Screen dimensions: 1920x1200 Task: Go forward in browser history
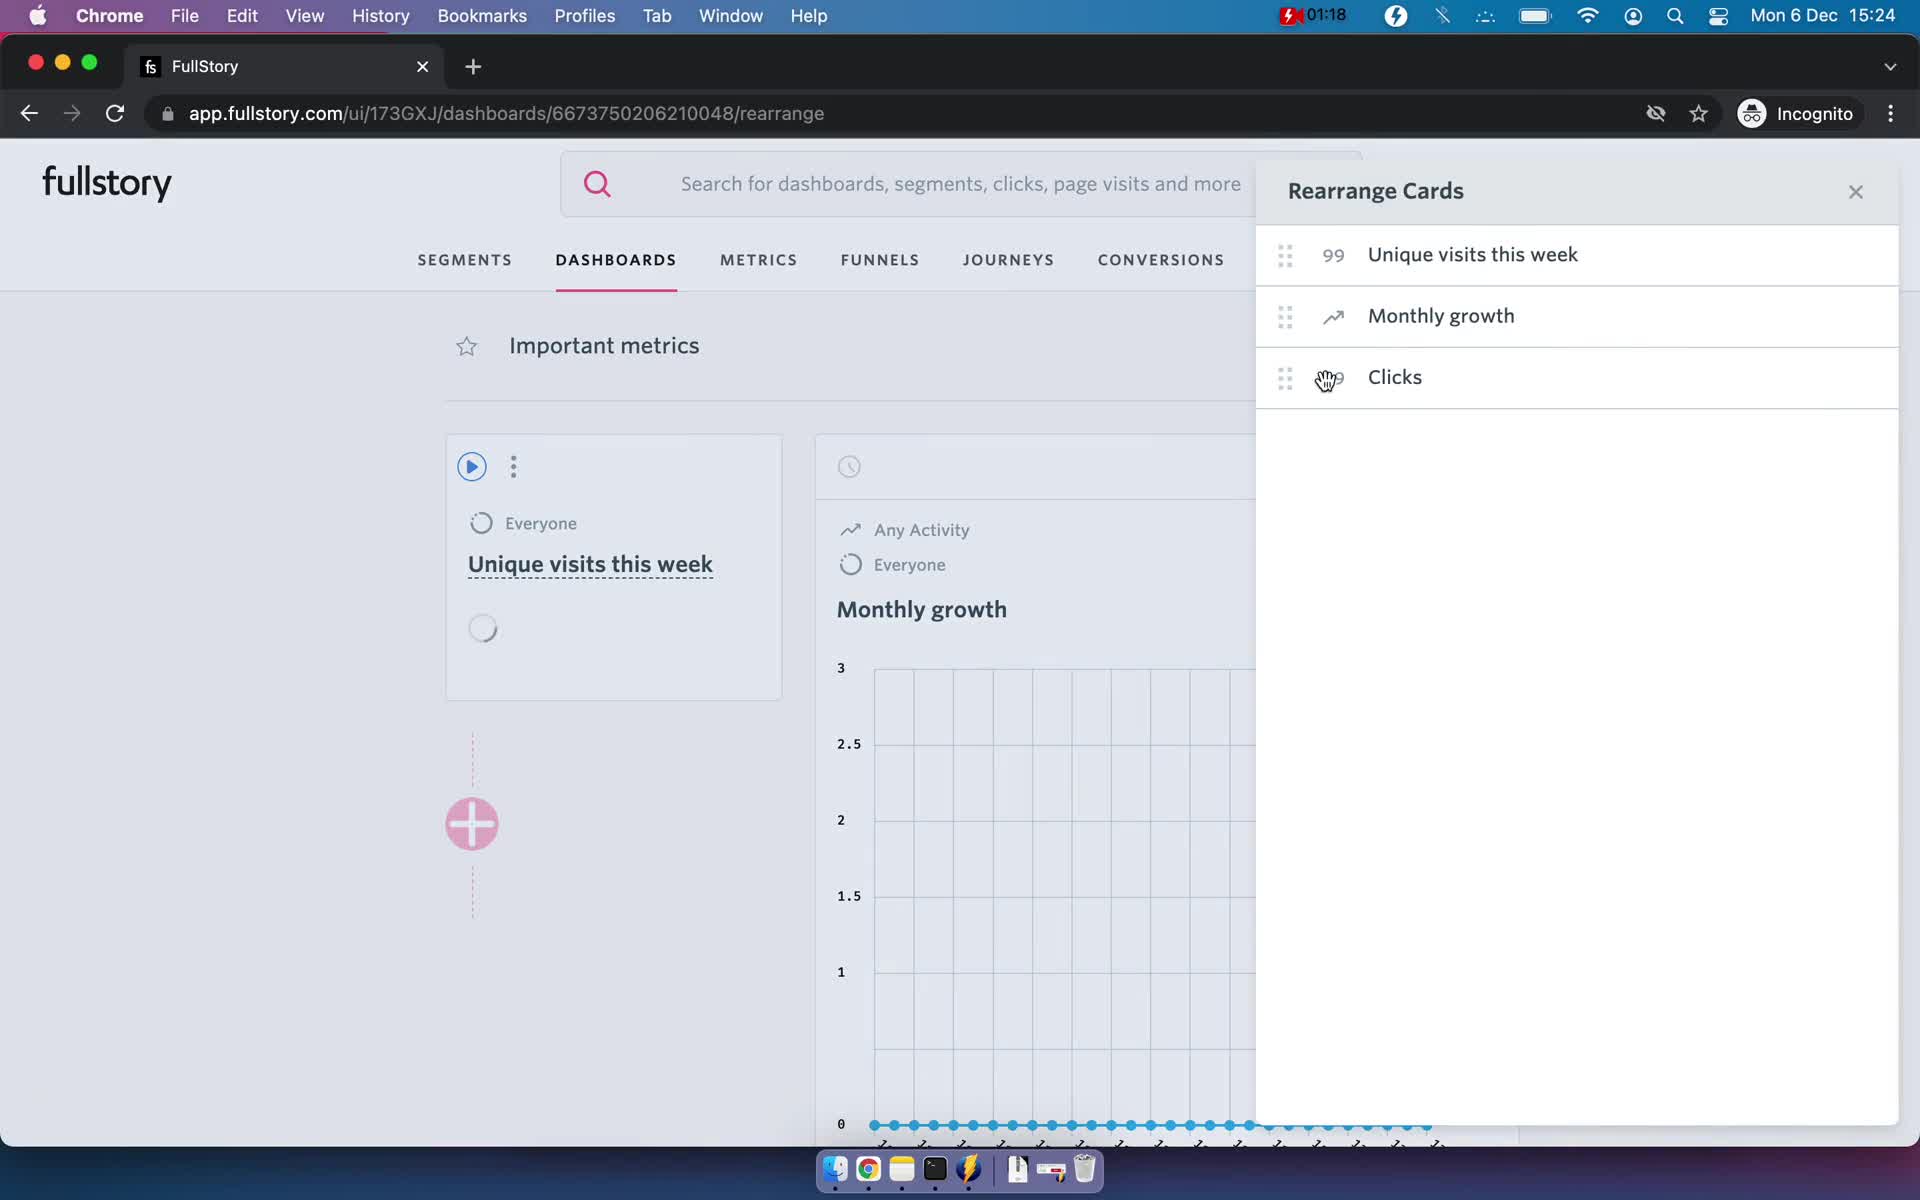[x=72, y=114]
